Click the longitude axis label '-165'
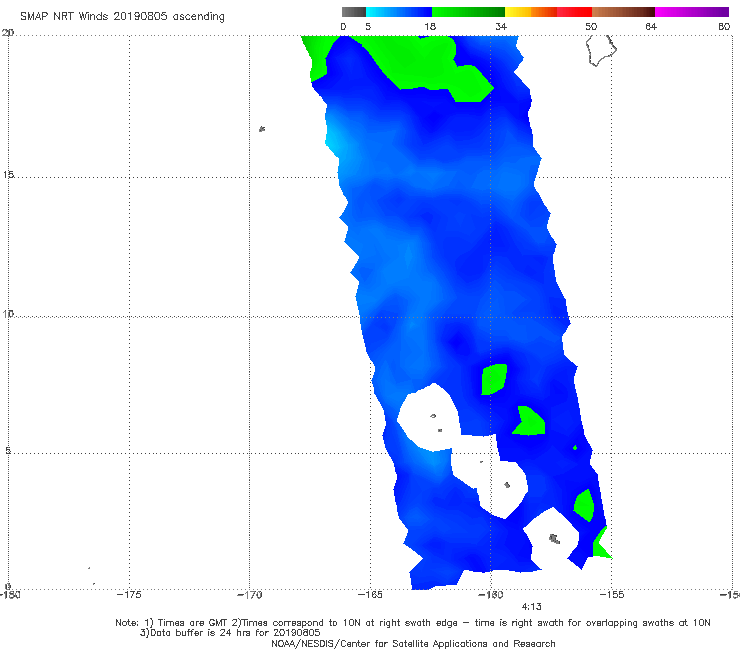 (x=370, y=595)
